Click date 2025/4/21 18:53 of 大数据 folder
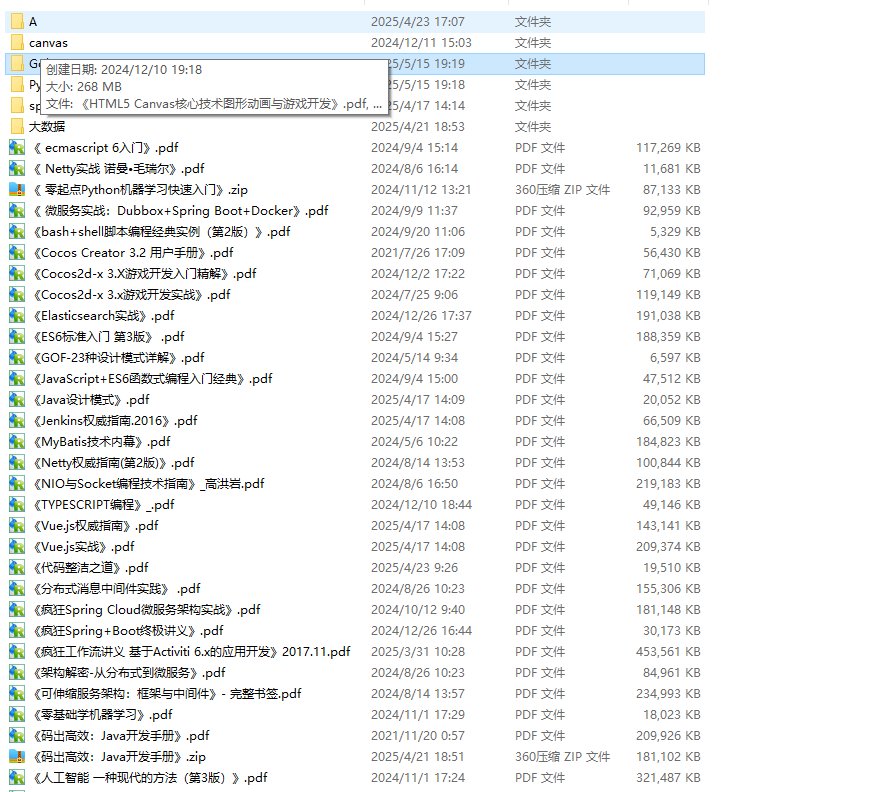Image resolution: width=875 pixels, height=792 pixels. click(x=417, y=127)
